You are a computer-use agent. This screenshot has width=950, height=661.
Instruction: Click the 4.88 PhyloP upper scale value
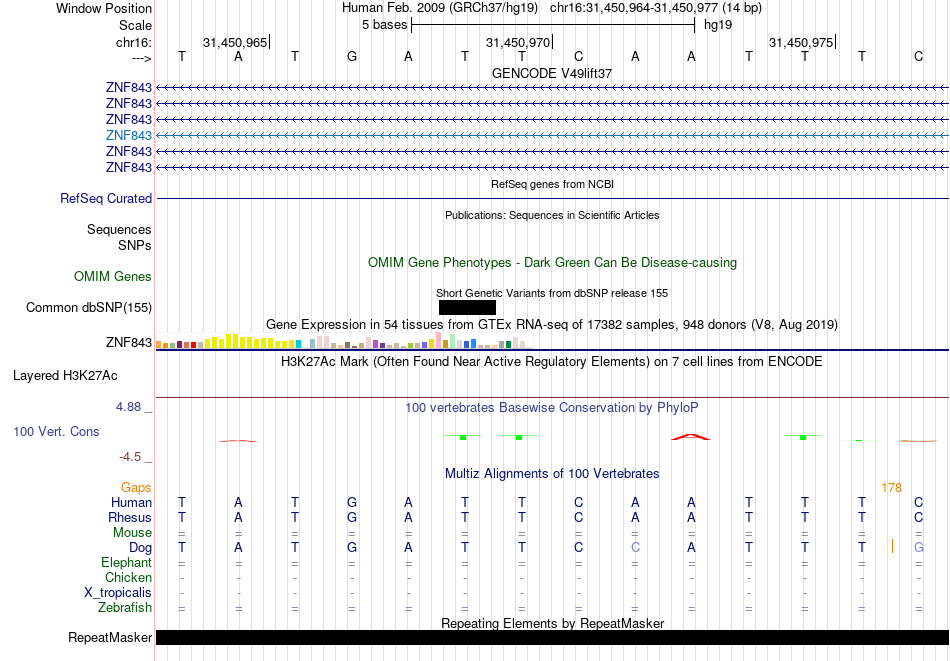click(128, 407)
